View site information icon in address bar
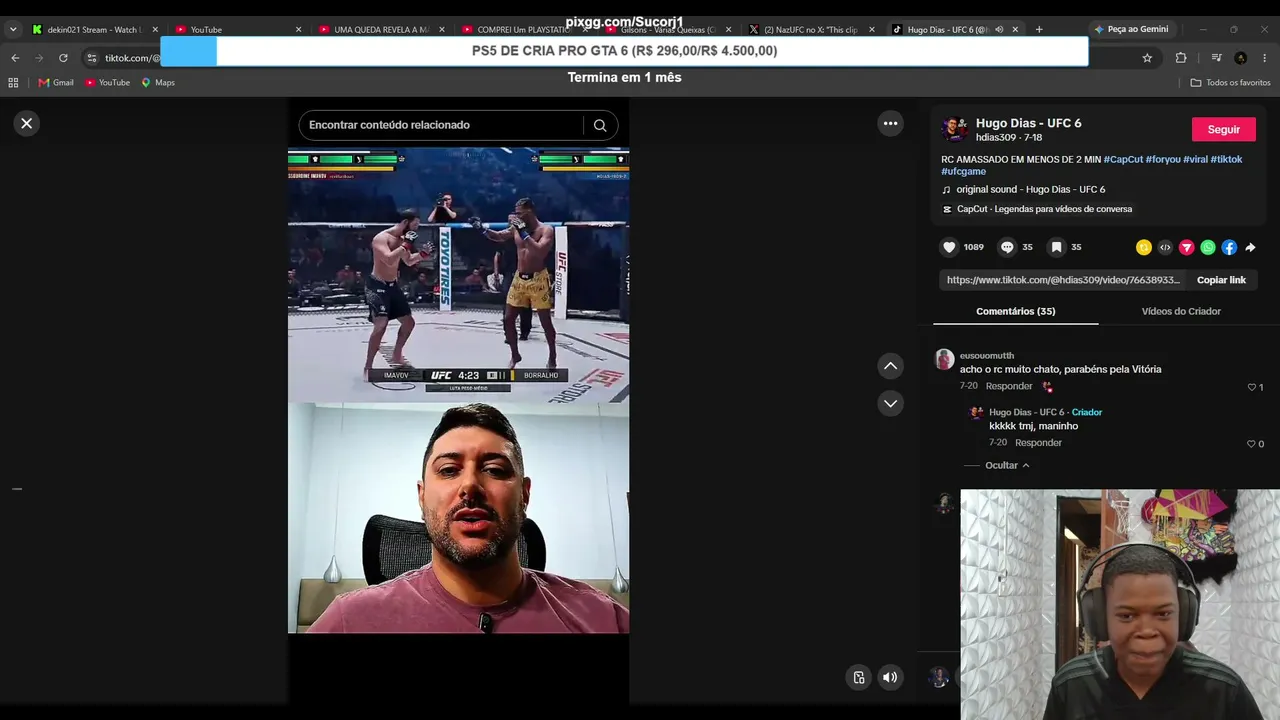The height and width of the screenshot is (720, 1280). click(92, 58)
